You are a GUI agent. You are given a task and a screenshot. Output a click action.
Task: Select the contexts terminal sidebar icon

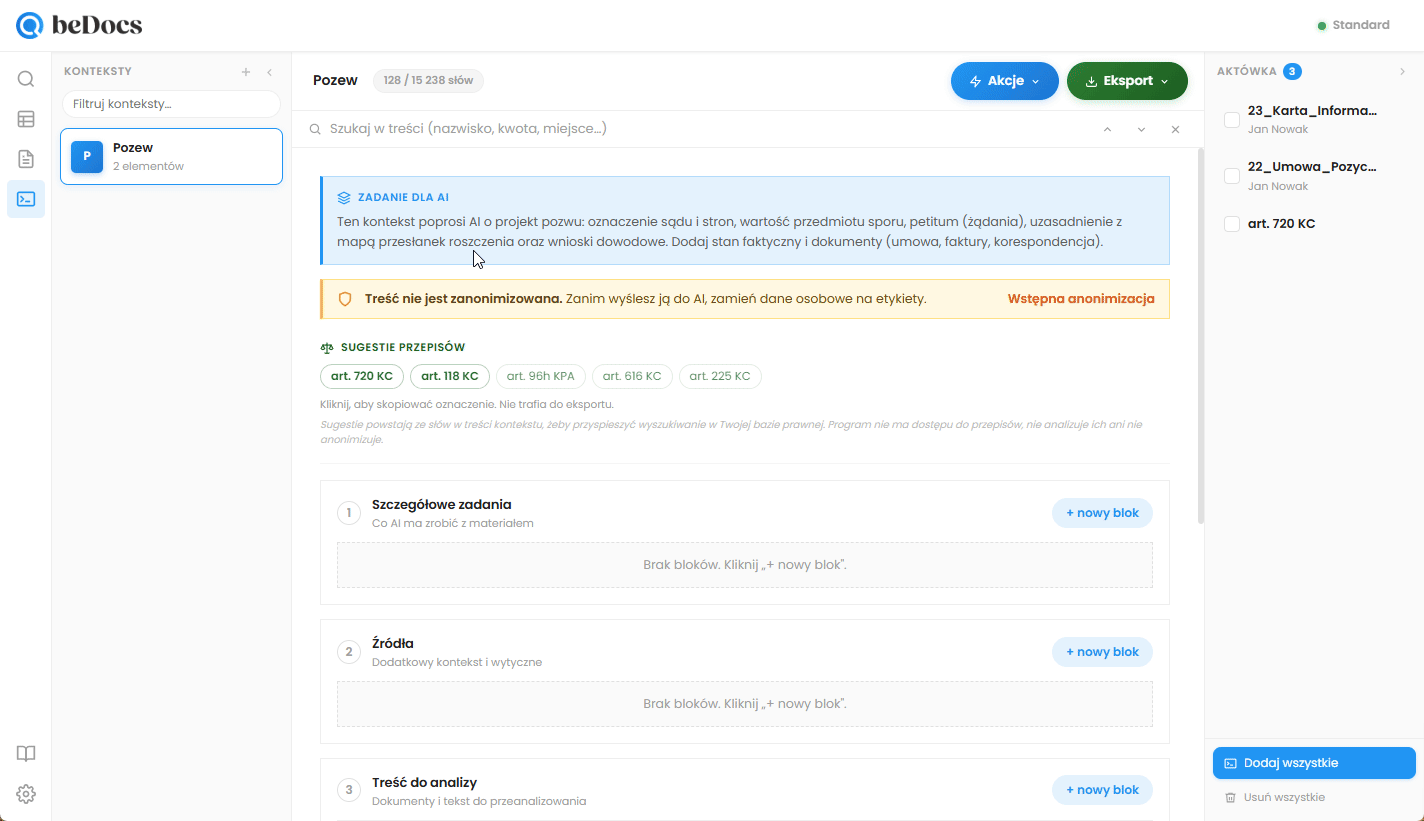point(26,199)
